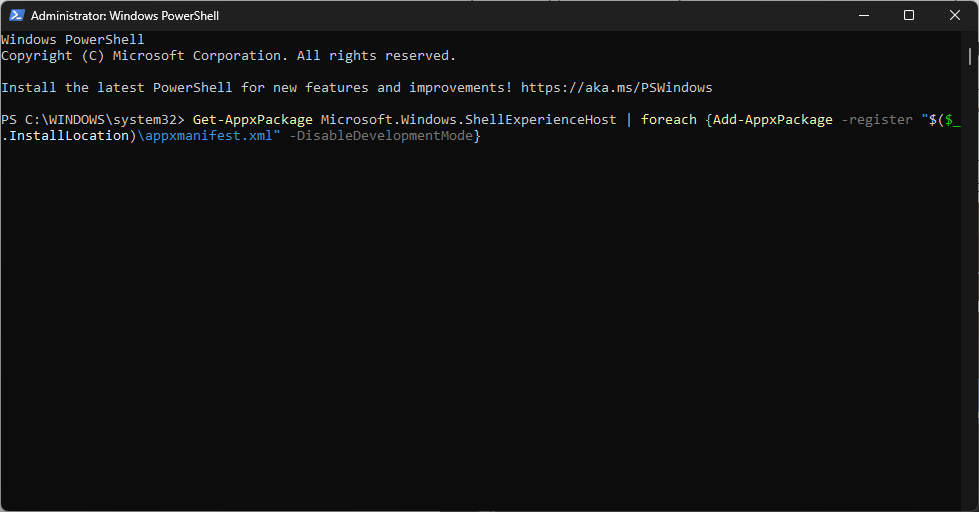
Task: Click "Install the latest PowerShell" message text
Action: [x=116, y=88]
